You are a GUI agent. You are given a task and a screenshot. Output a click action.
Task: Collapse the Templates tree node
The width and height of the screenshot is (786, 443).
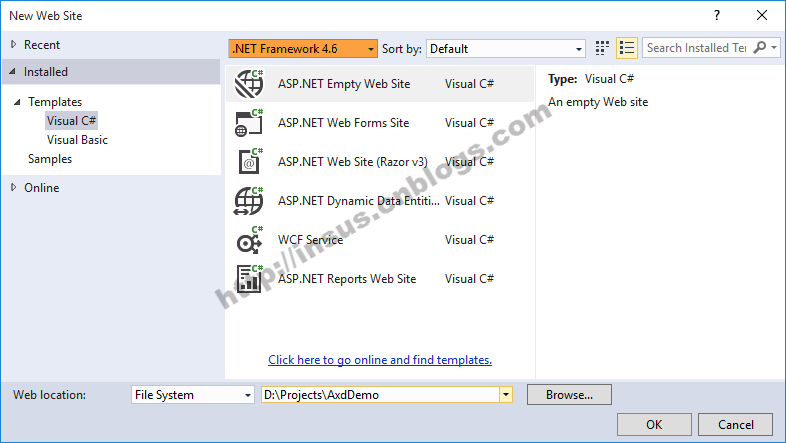pos(17,102)
